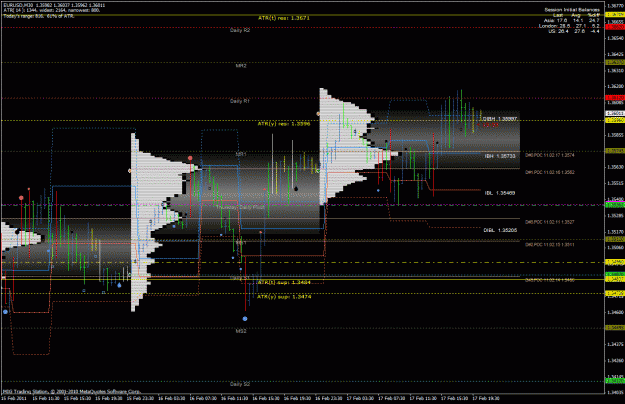Screen dimensions: 625x404
Task: Click the '16 Feb 23:30' time axis label
Action: (329, 398)
